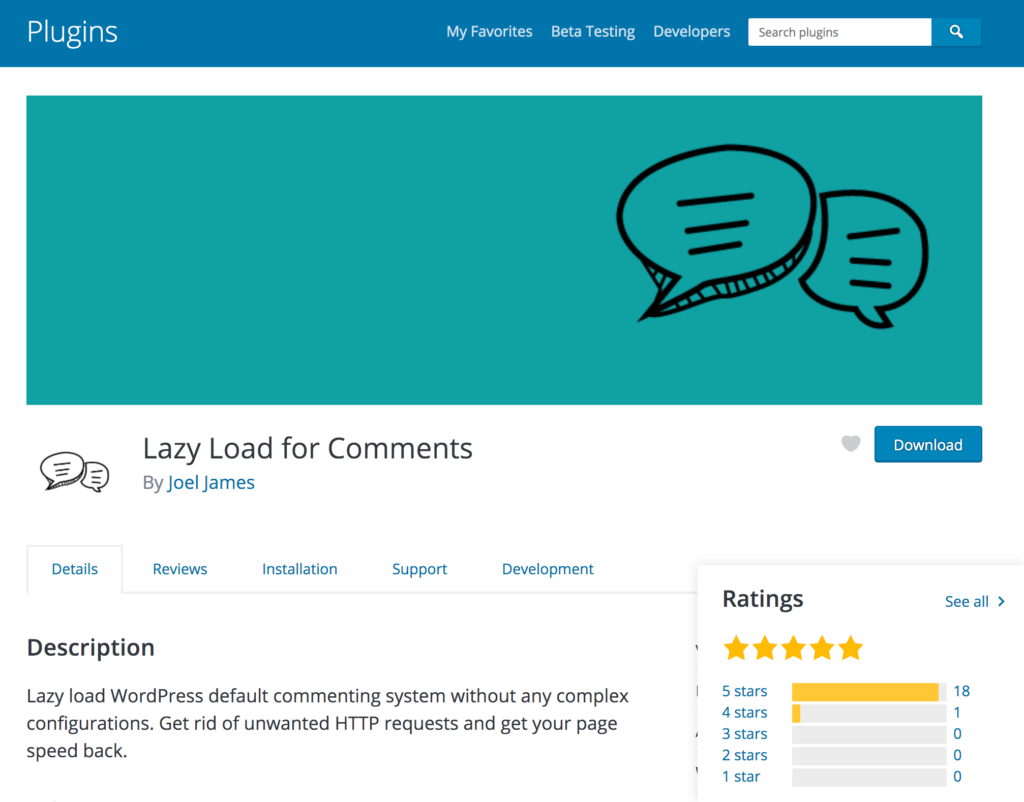Open the Development tab
The height and width of the screenshot is (802, 1024).
coord(547,569)
